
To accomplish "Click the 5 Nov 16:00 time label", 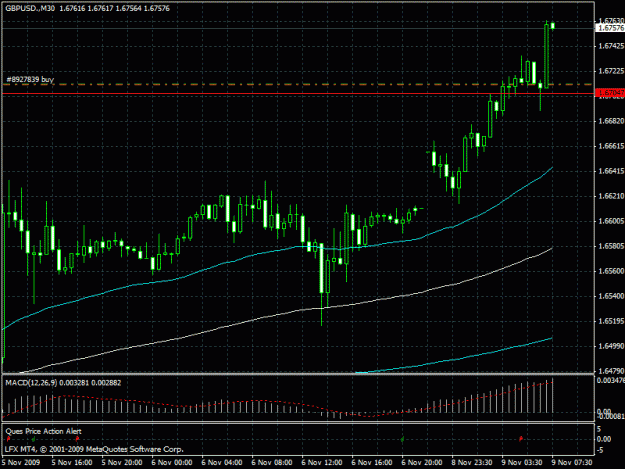I will 72,462.
